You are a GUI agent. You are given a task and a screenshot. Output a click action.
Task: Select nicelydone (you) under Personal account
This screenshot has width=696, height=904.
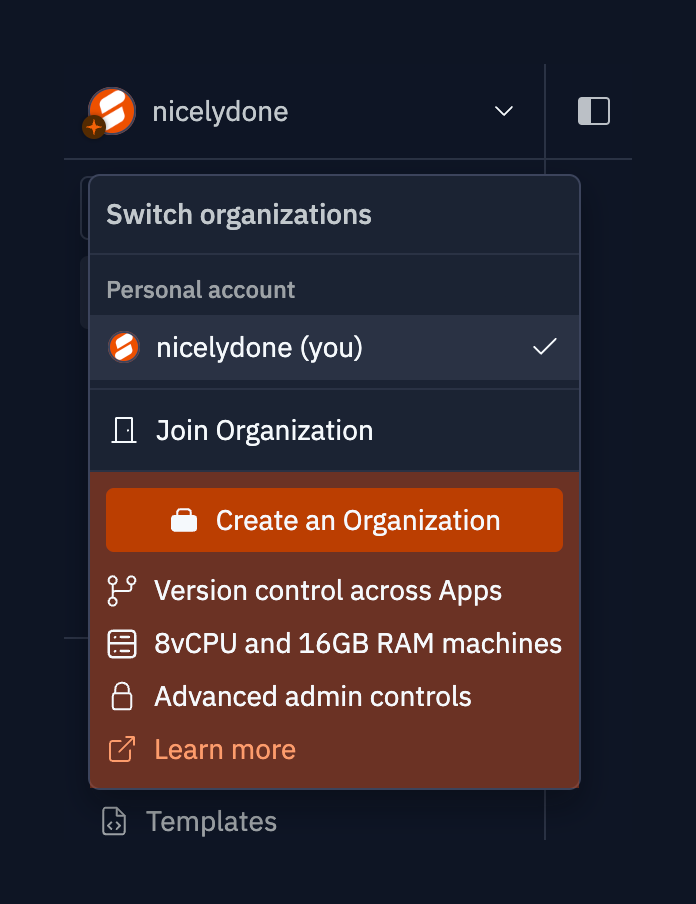pyautogui.click(x=259, y=347)
